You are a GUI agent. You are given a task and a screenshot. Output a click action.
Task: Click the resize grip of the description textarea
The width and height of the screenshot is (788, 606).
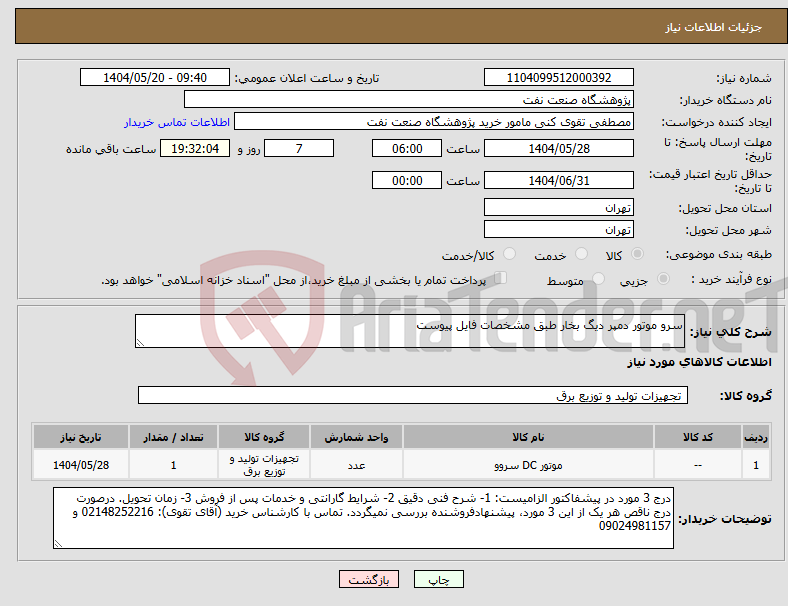coord(140,343)
